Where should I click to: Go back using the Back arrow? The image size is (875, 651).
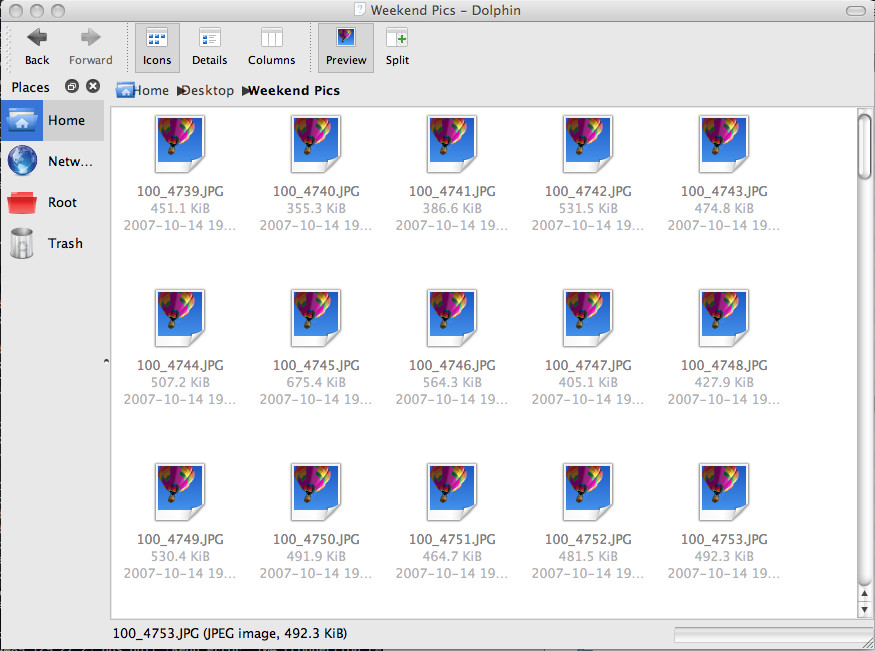[x=37, y=47]
